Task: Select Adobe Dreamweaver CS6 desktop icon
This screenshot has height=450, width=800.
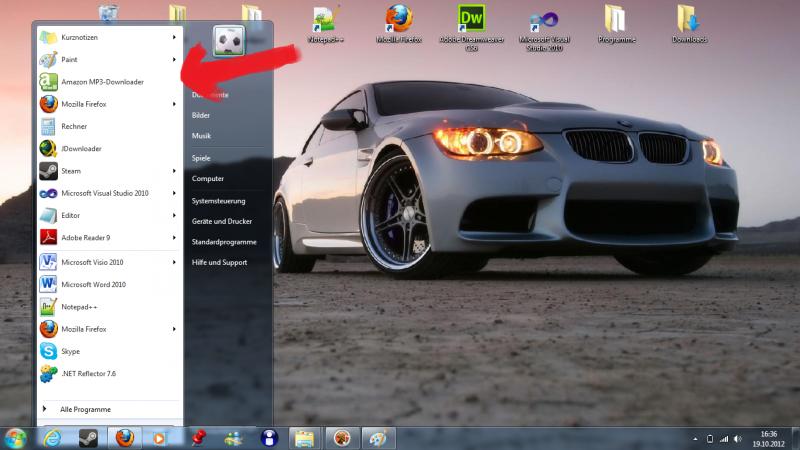Action: pos(471,28)
